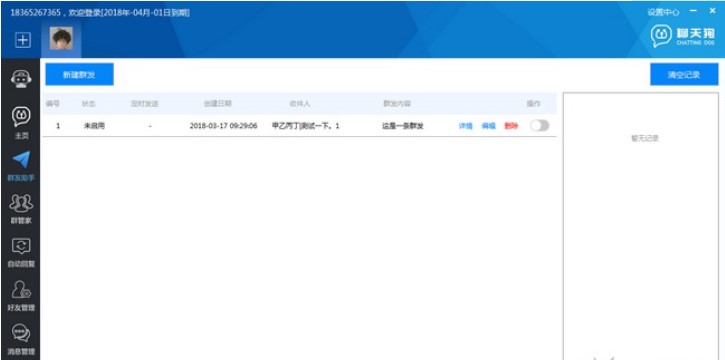The image size is (725, 360).
Task: Click the 未启用 status cell
Action: pyautogui.click(x=94, y=126)
